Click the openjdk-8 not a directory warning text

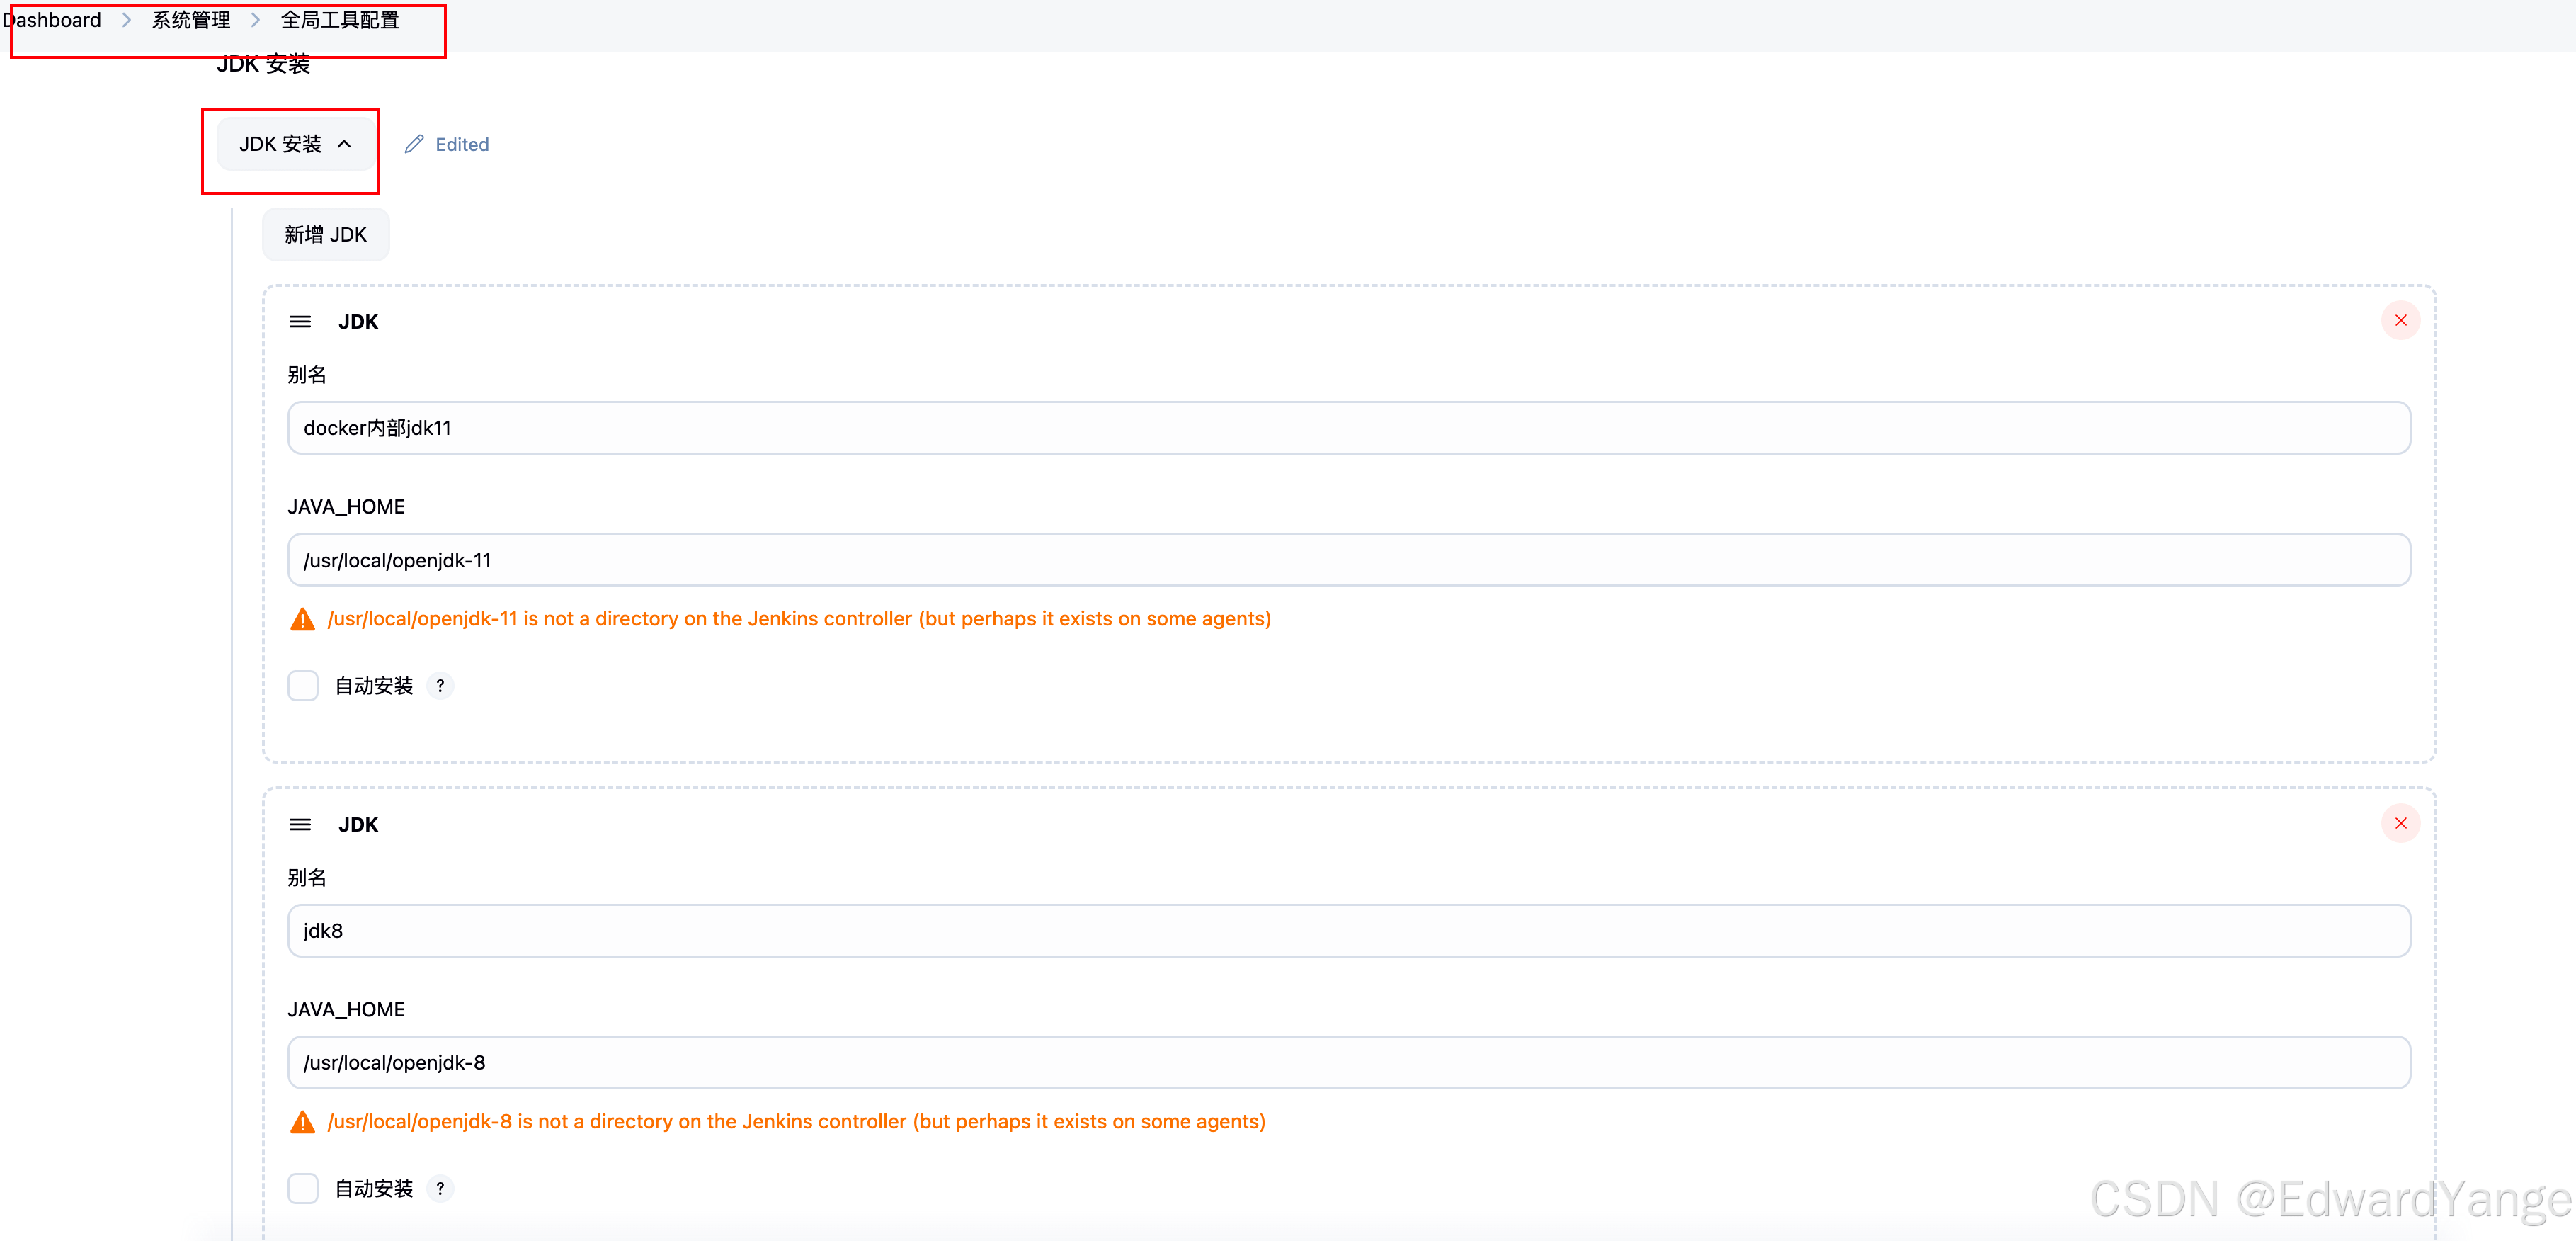pyautogui.click(x=796, y=1122)
